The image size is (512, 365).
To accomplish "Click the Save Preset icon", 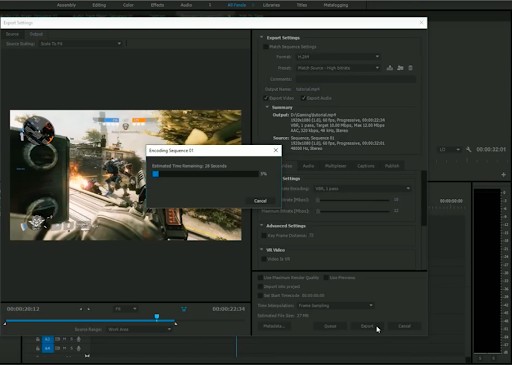I will 390,68.
